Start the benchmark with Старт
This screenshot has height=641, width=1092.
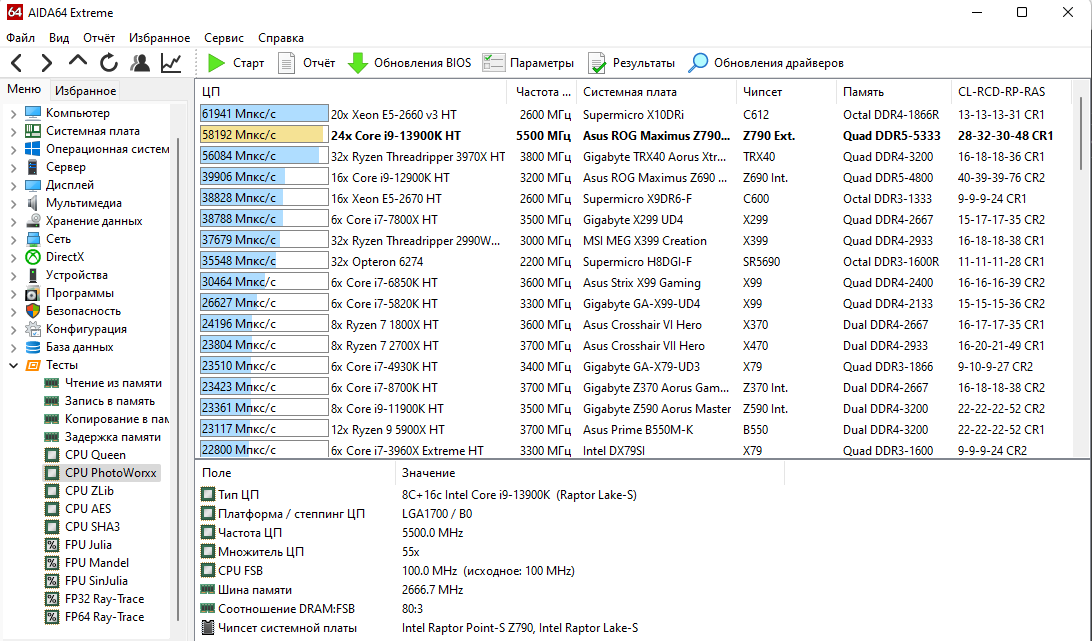tap(236, 63)
